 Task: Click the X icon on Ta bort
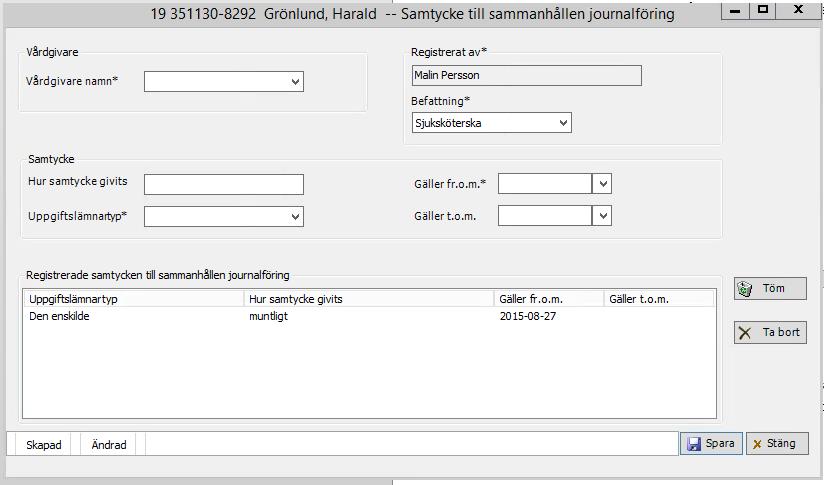click(x=745, y=333)
